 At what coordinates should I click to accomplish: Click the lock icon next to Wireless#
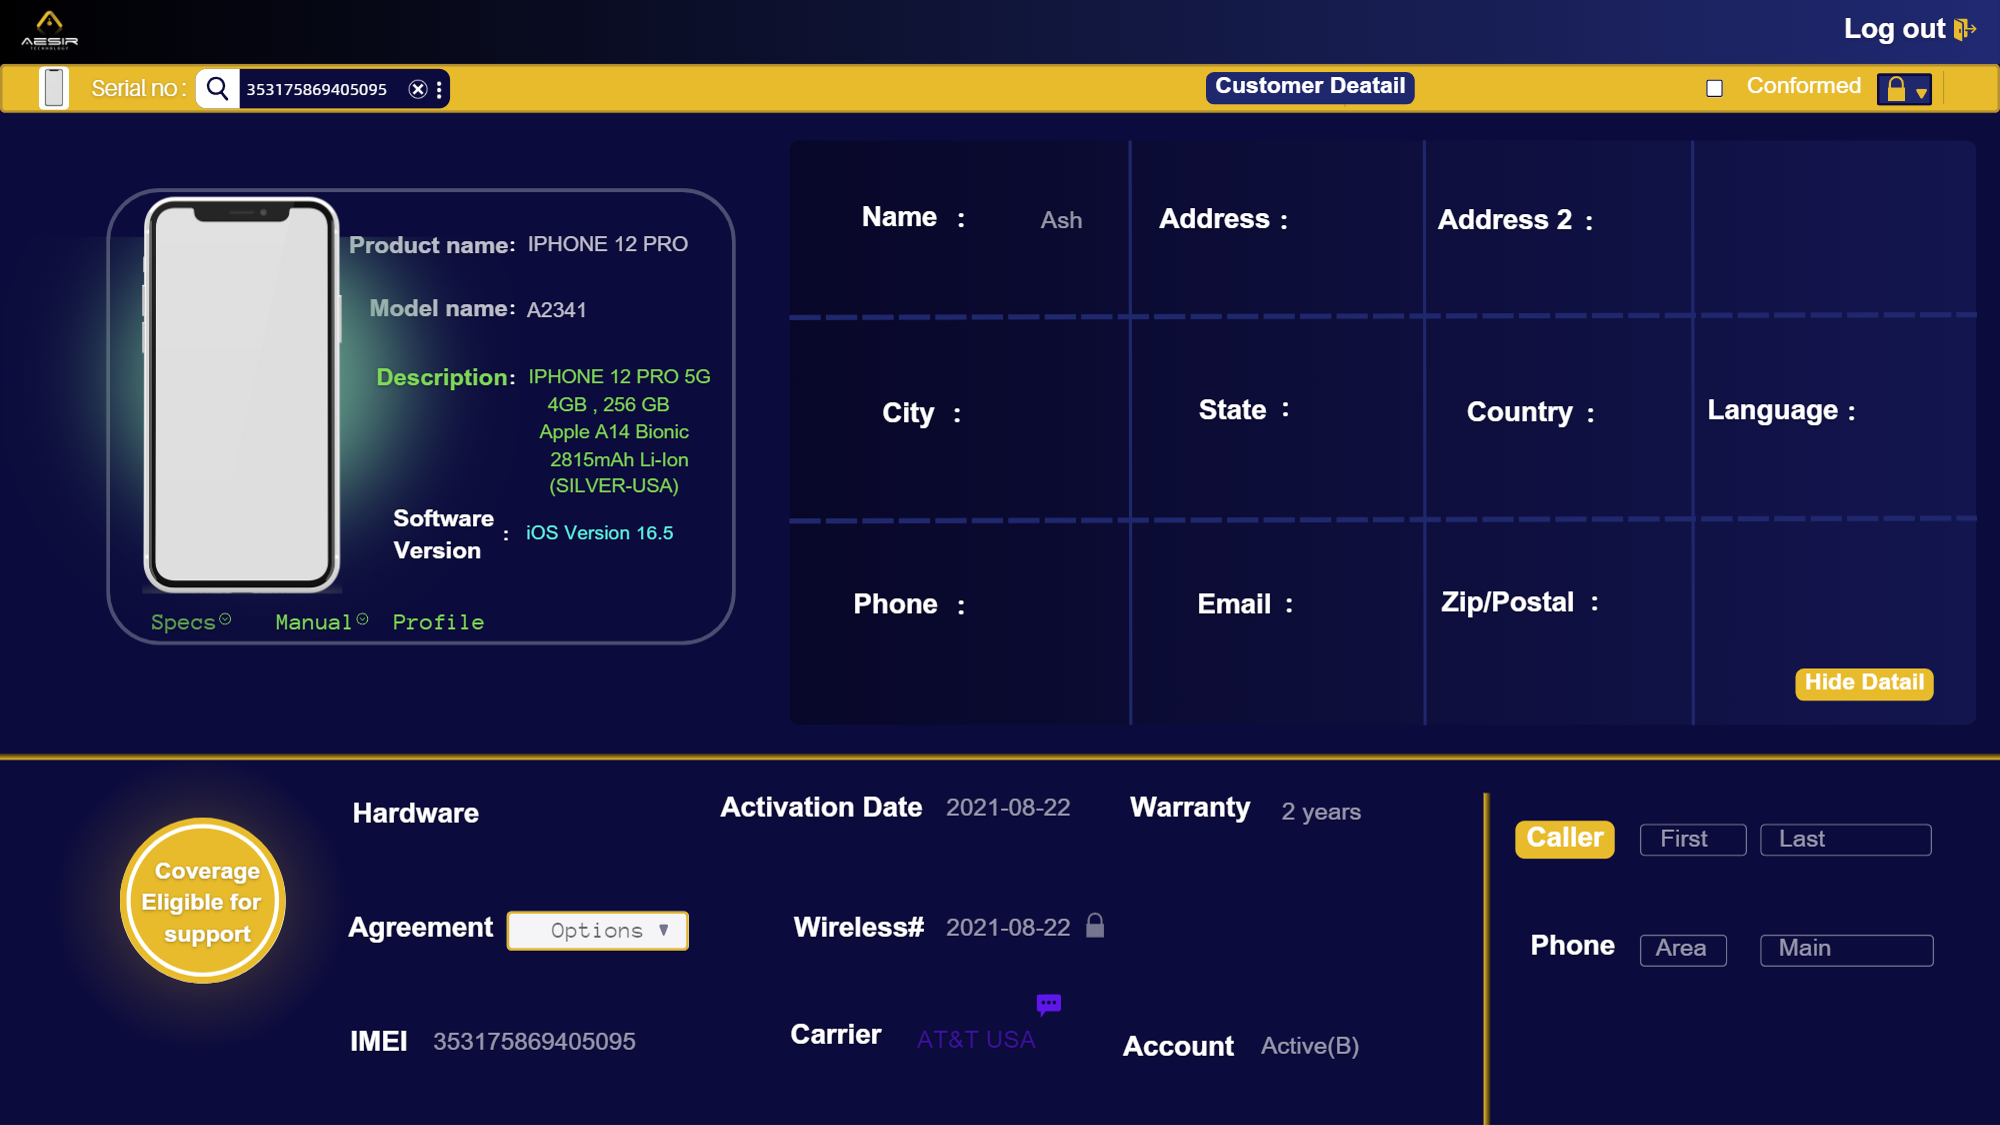point(1095,926)
